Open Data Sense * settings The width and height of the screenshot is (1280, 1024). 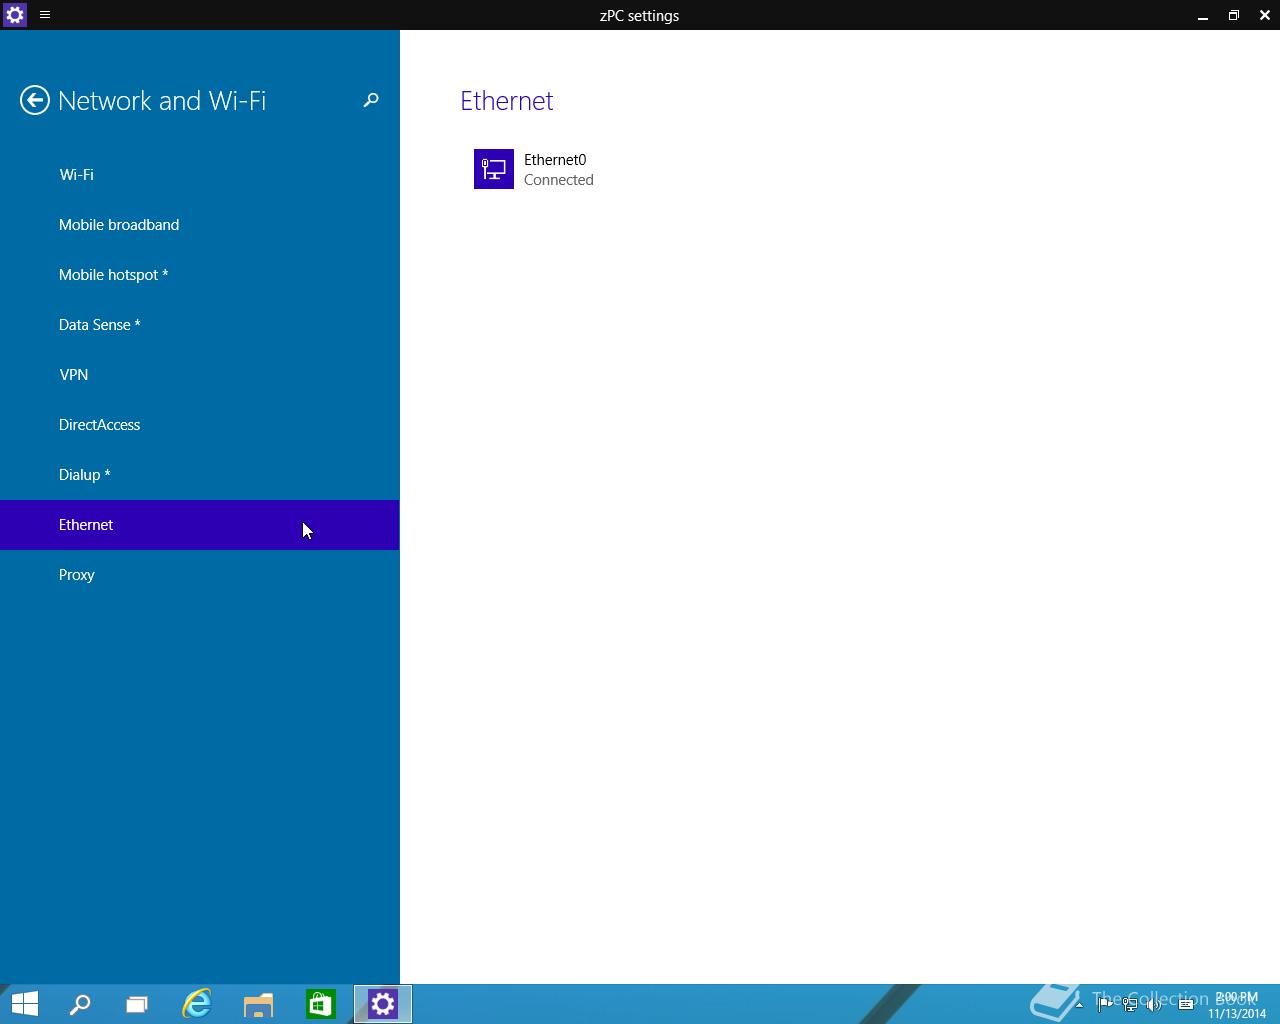[200, 325]
